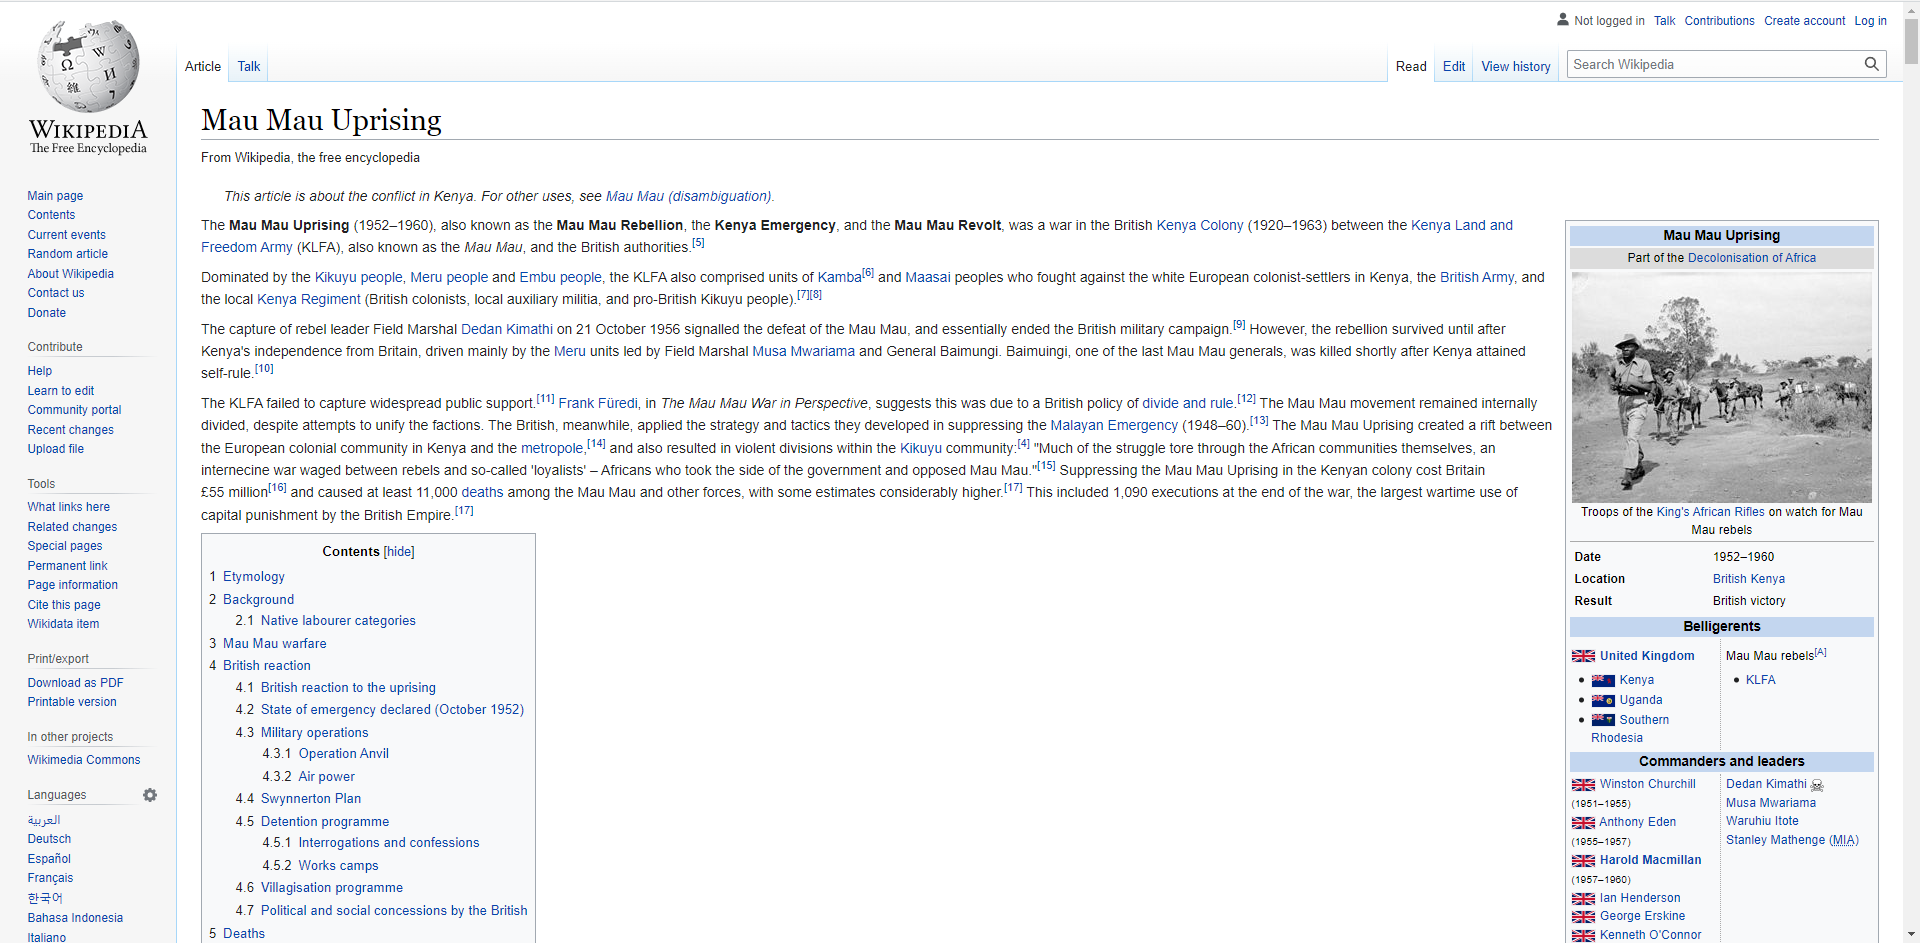Open Stanley Mathenge link in infobox
The width and height of the screenshot is (1920, 943).
1775,840
